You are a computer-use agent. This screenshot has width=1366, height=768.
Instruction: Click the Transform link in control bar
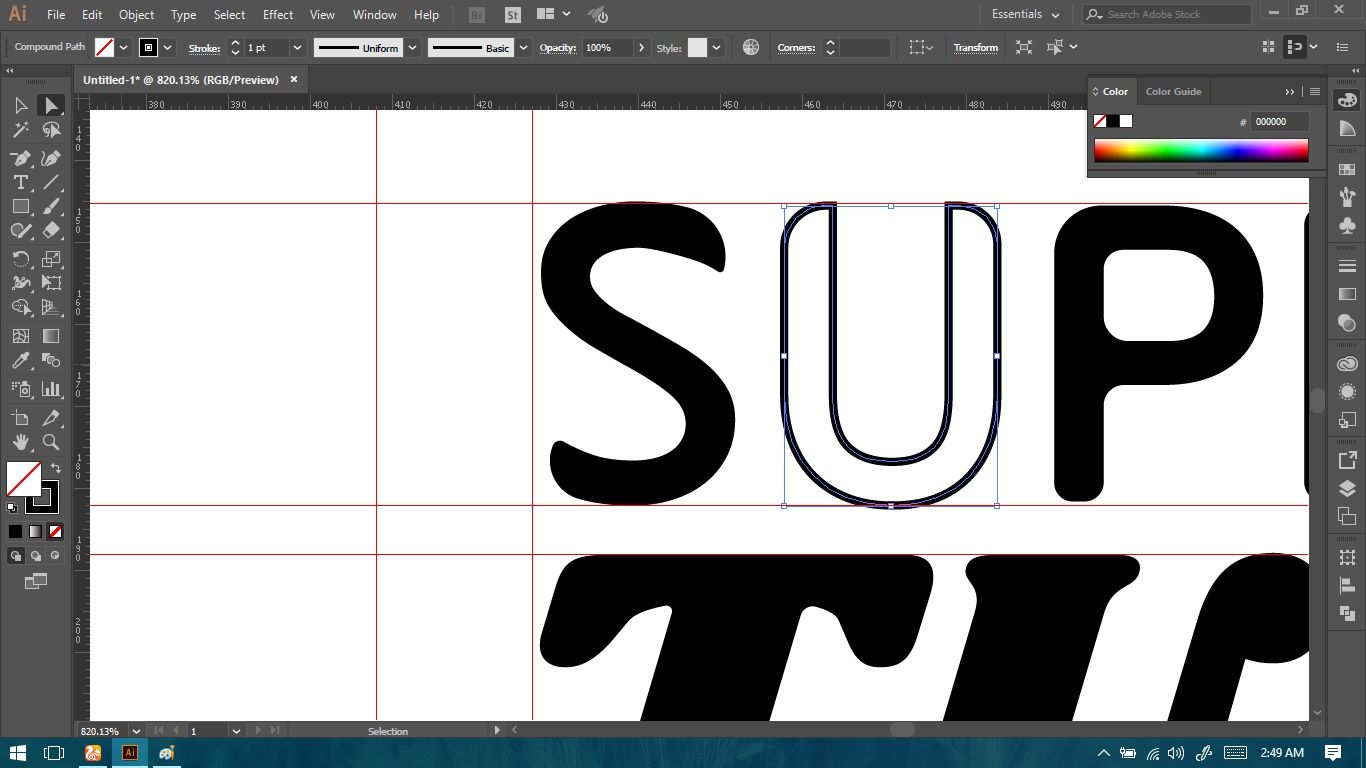[975, 48]
